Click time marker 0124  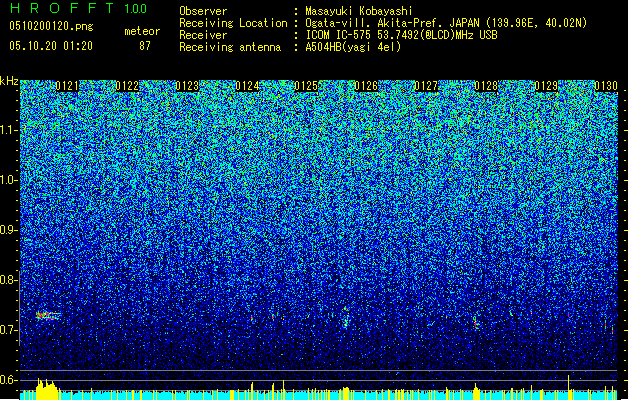click(x=247, y=86)
